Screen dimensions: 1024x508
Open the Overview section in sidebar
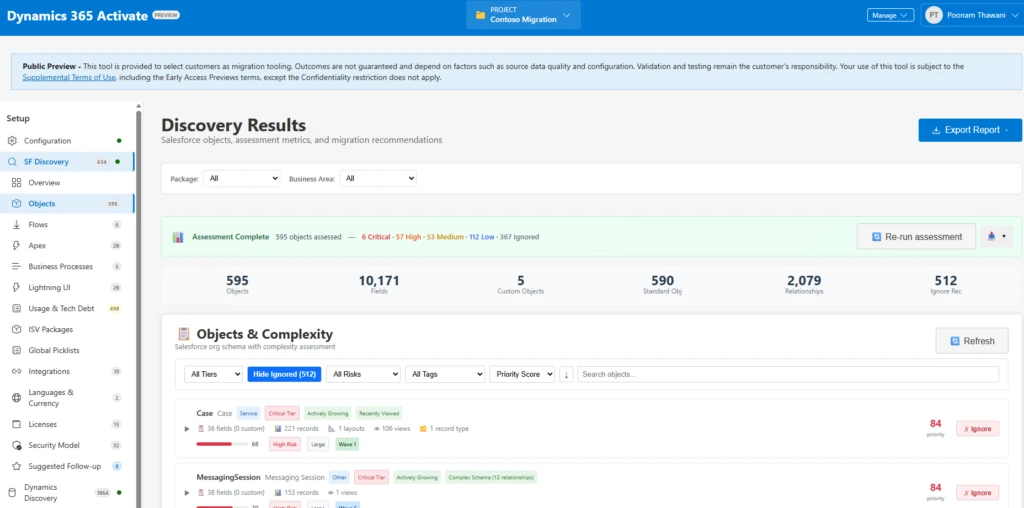[44, 183]
